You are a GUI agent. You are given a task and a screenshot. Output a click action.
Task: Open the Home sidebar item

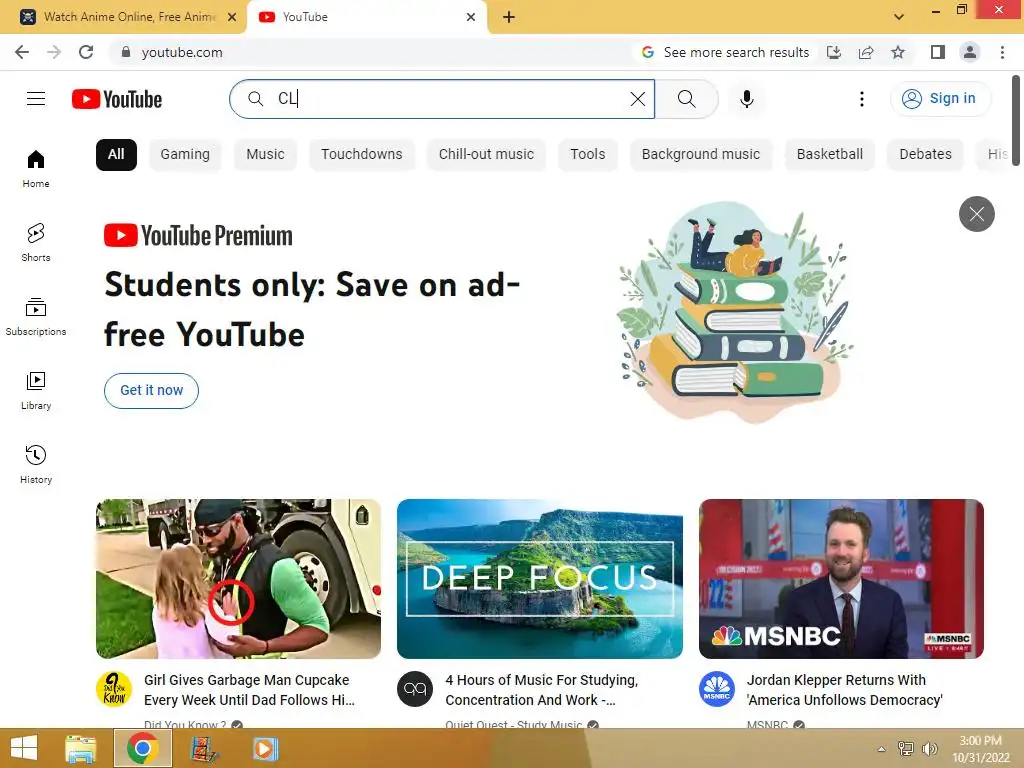click(x=36, y=168)
